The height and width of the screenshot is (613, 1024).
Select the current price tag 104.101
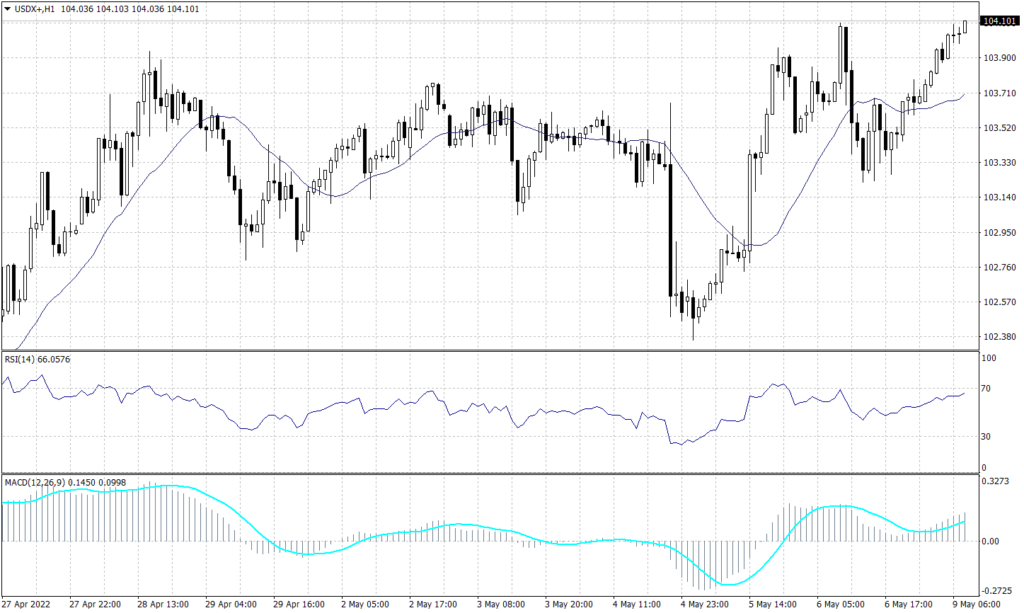pos(1001,18)
